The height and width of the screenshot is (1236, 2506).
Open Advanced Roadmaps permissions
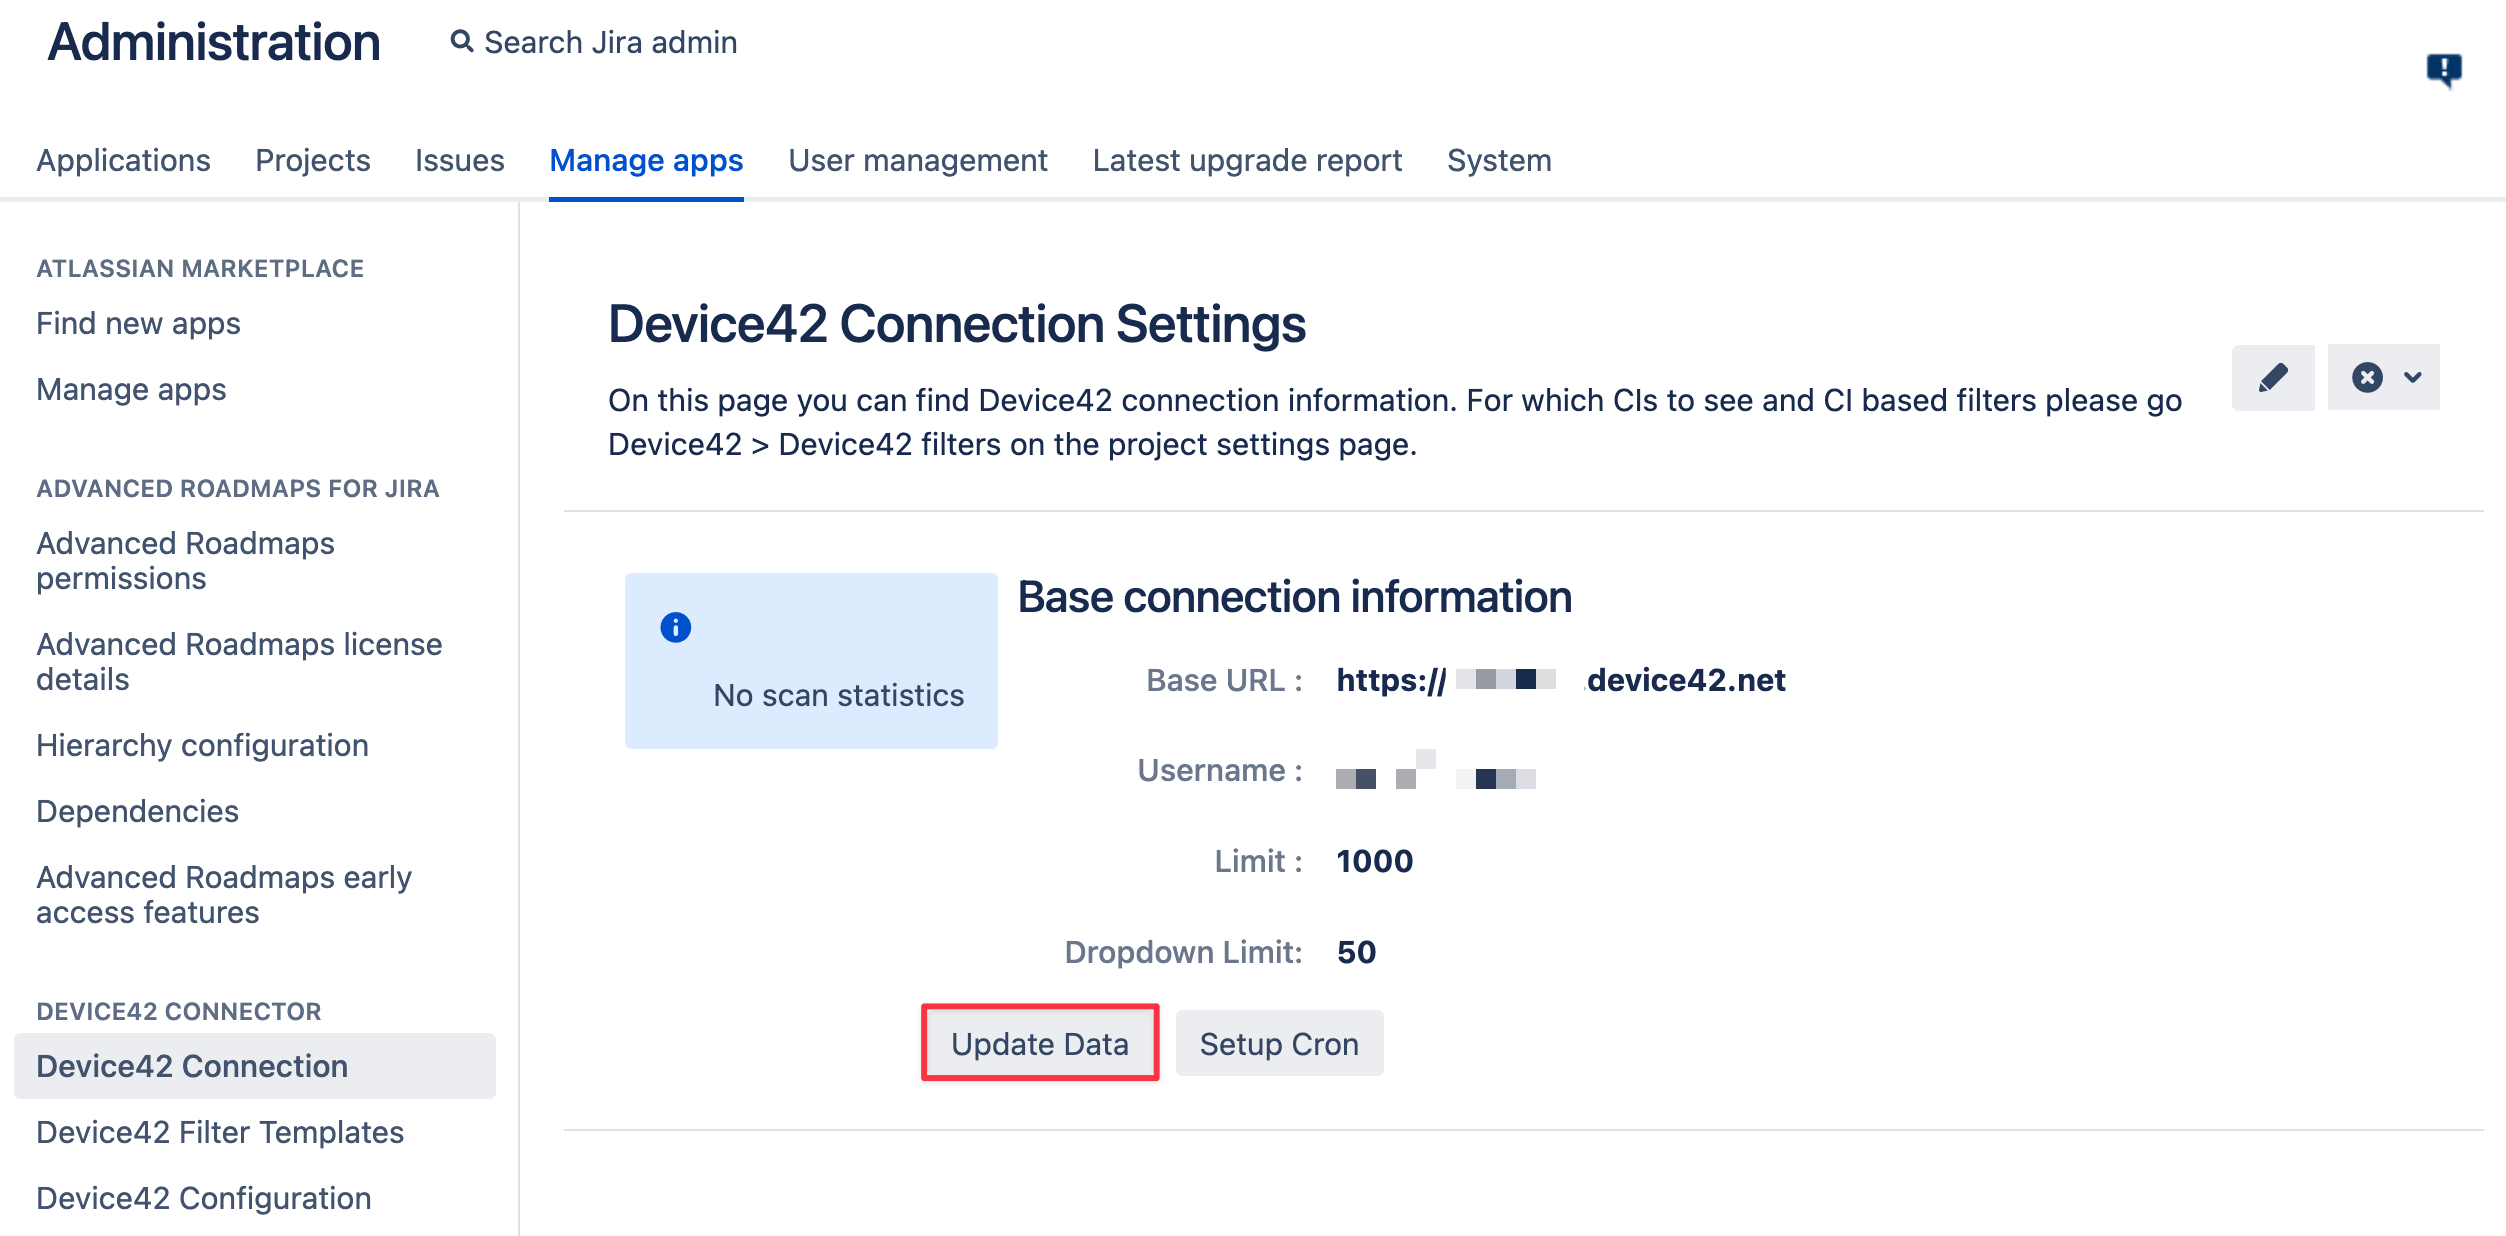pos(185,560)
